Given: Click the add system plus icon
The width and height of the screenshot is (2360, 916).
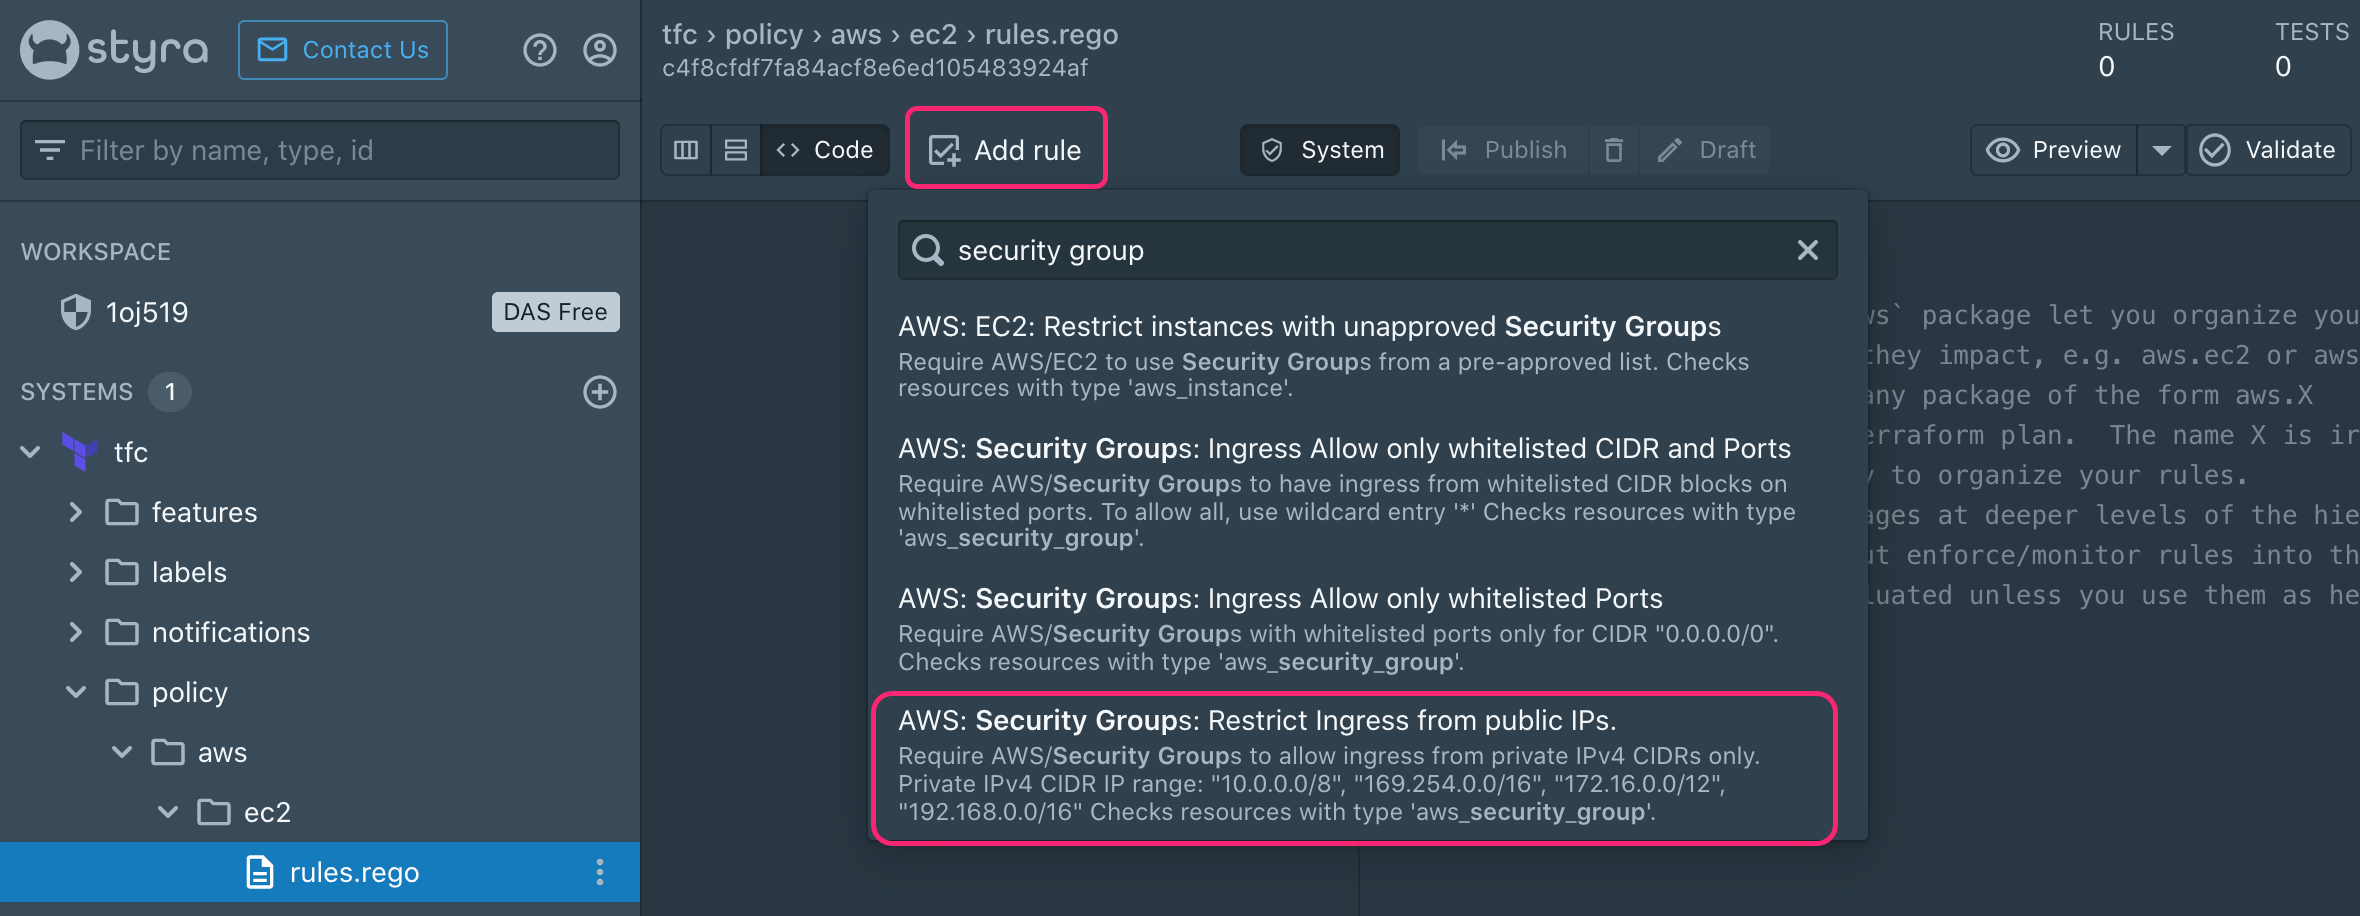Looking at the screenshot, I should (x=600, y=392).
